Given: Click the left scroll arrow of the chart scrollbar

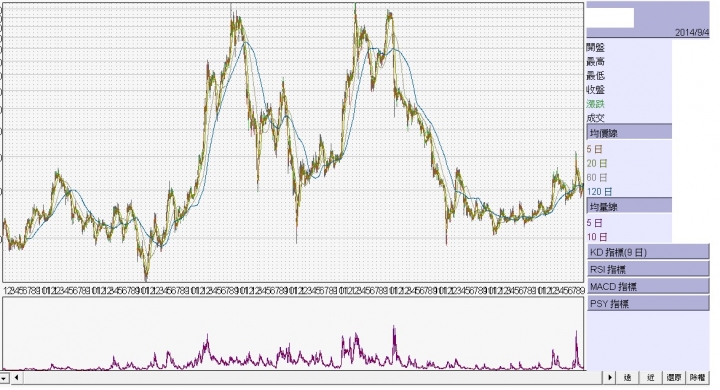Looking at the screenshot, I should [x=17, y=378].
